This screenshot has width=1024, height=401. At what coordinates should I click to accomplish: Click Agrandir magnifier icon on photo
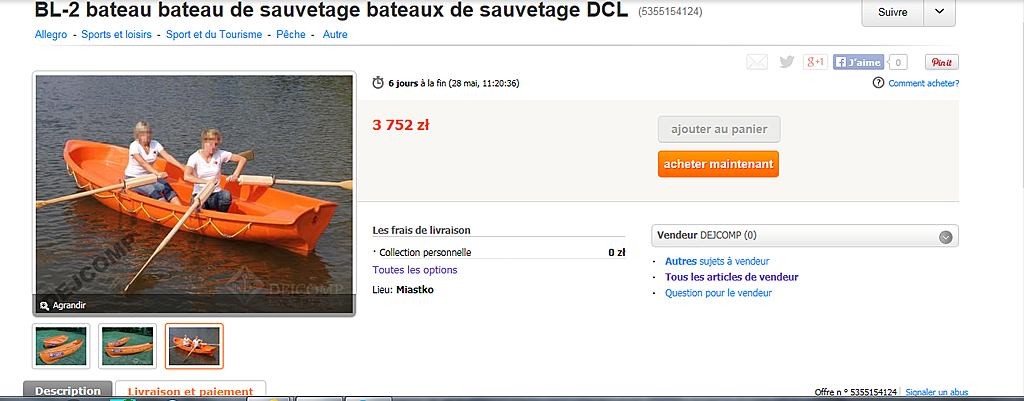pos(44,305)
